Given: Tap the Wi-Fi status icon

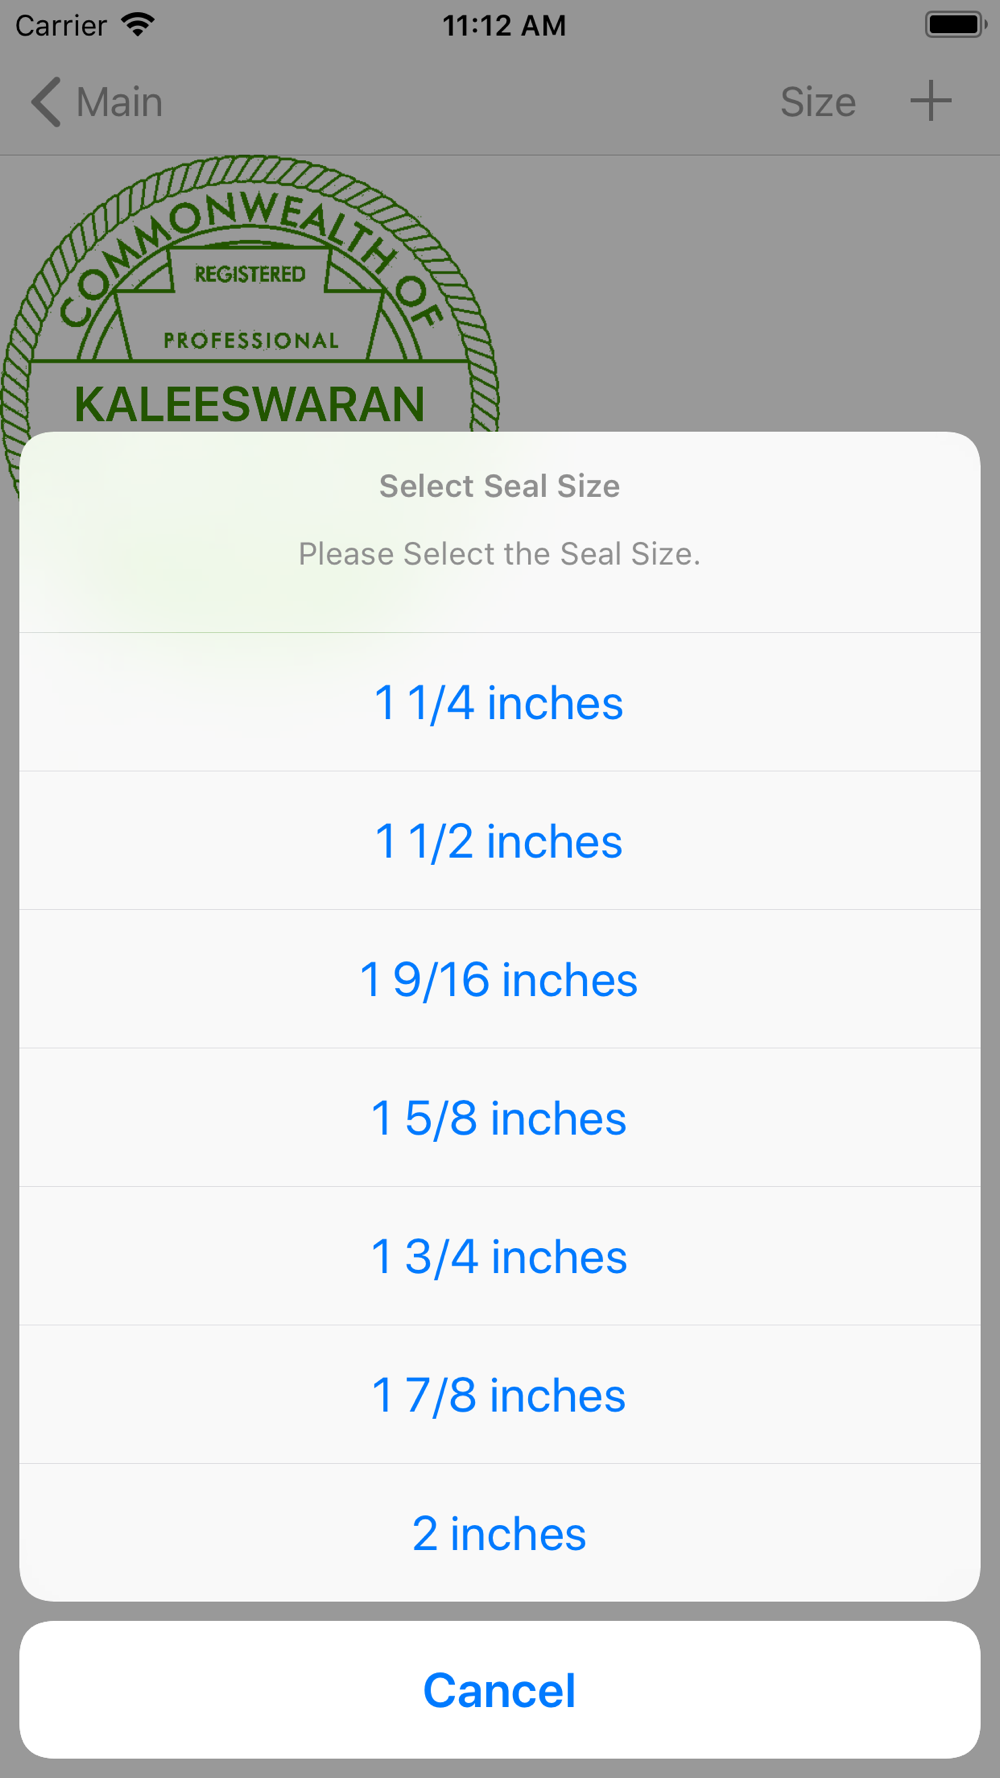Looking at the screenshot, I should (x=138, y=25).
